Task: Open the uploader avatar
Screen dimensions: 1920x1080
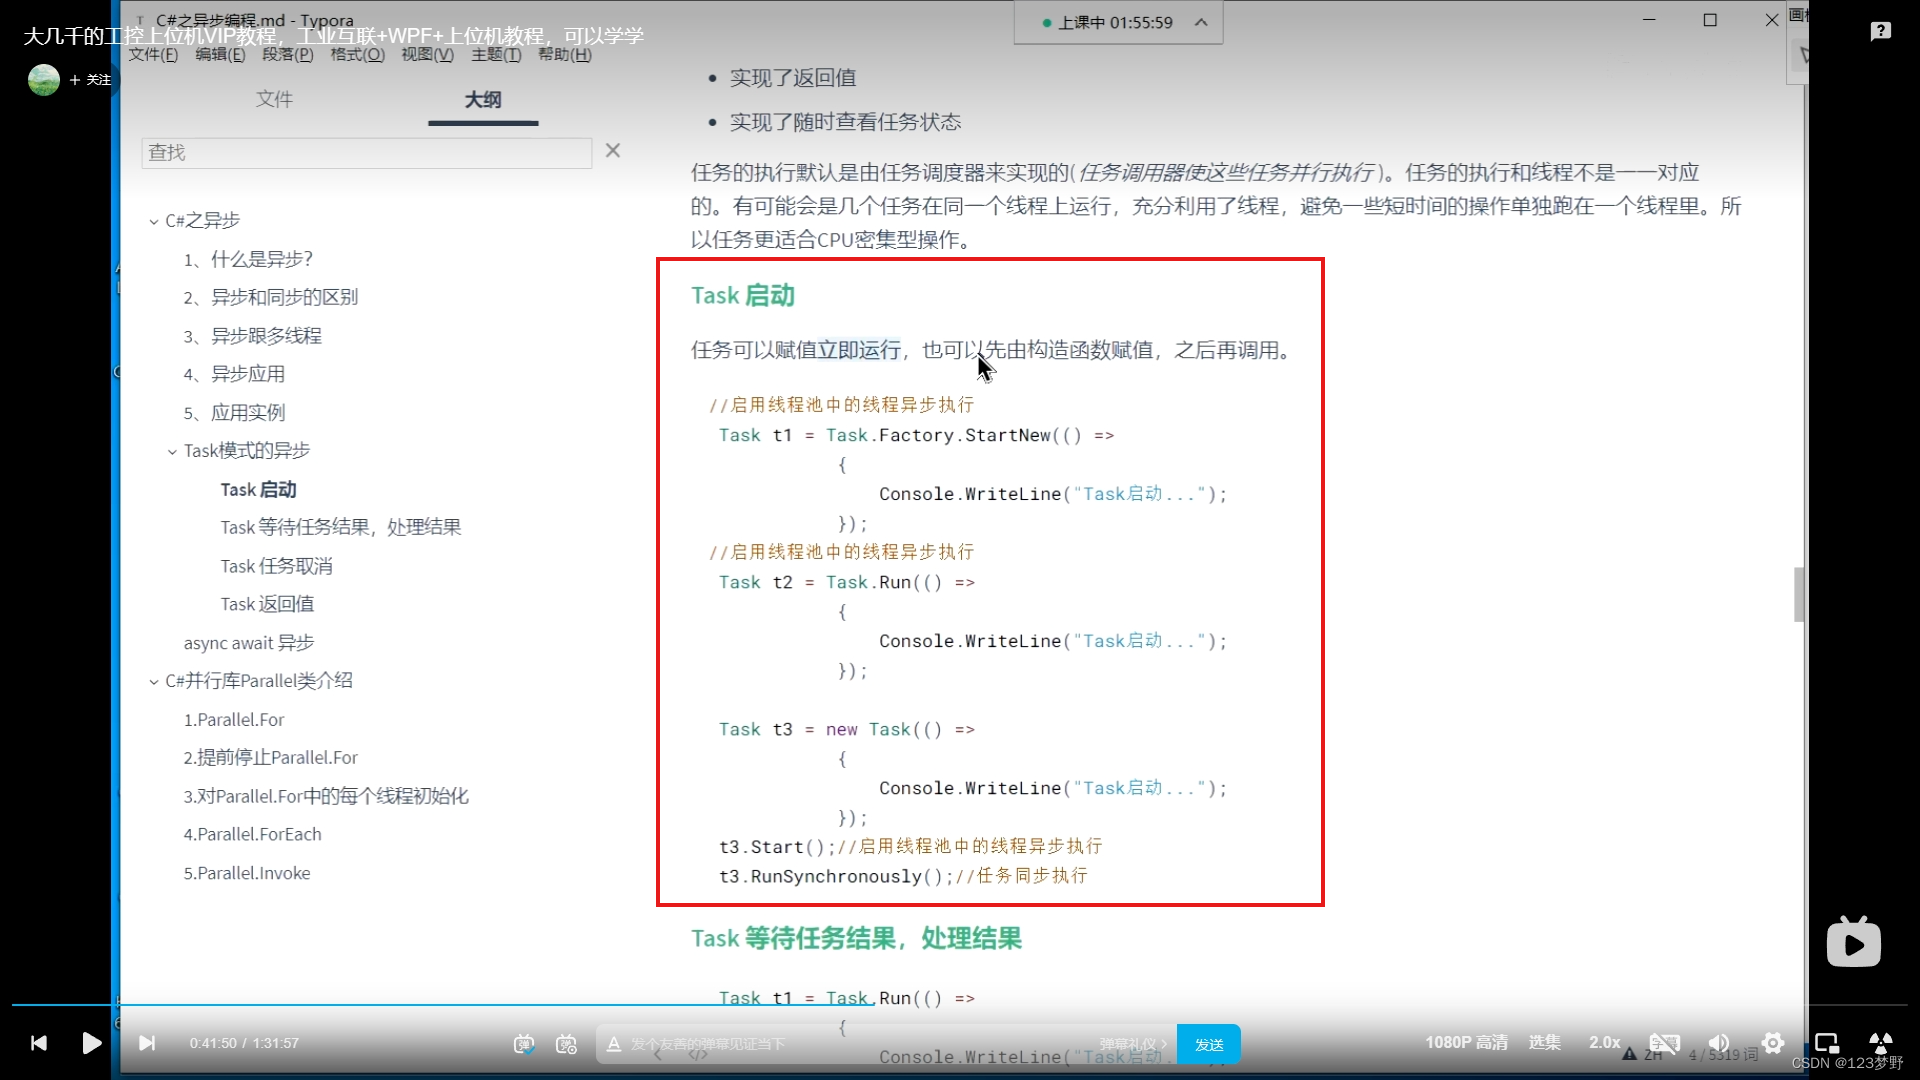Action: [x=43, y=80]
